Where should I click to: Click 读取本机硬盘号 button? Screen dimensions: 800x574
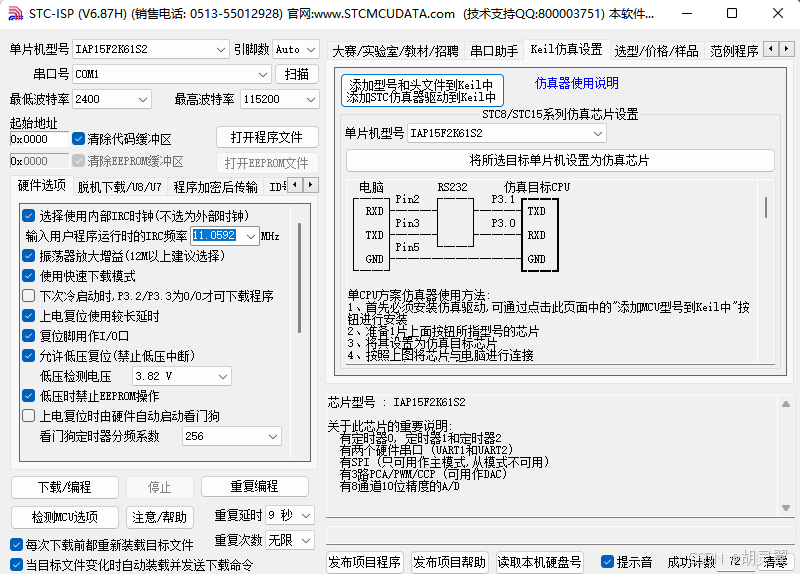tap(539, 562)
